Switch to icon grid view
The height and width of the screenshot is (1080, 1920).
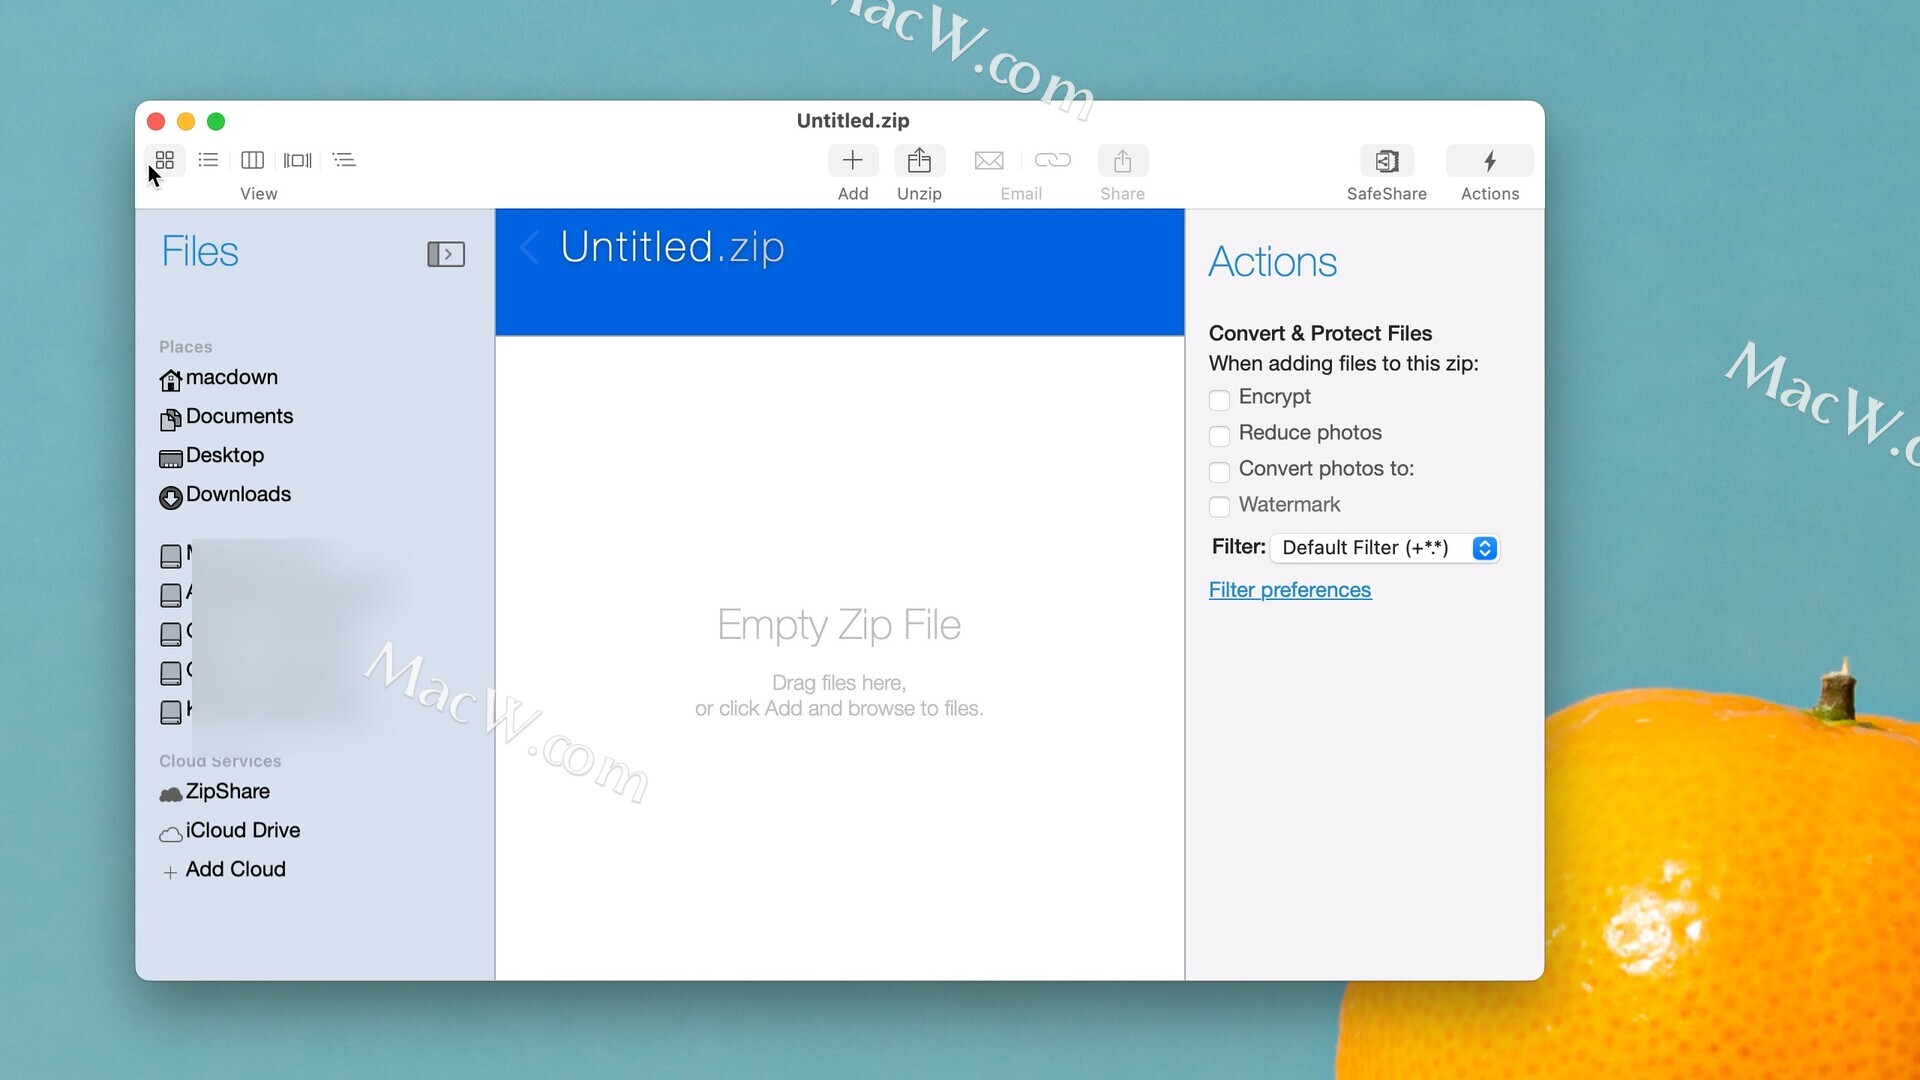pyautogui.click(x=165, y=160)
